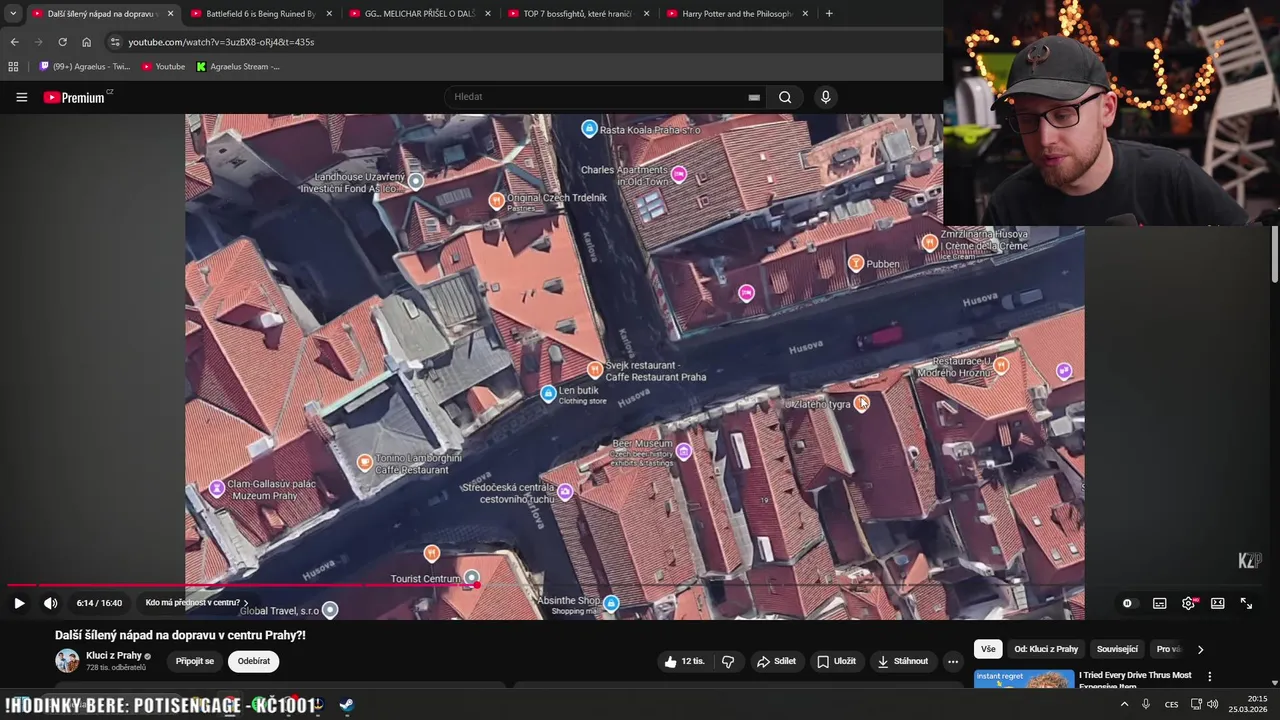Image resolution: width=1280 pixels, height=720 pixels.
Task: Switch to theater mode
Action: coord(1217,603)
